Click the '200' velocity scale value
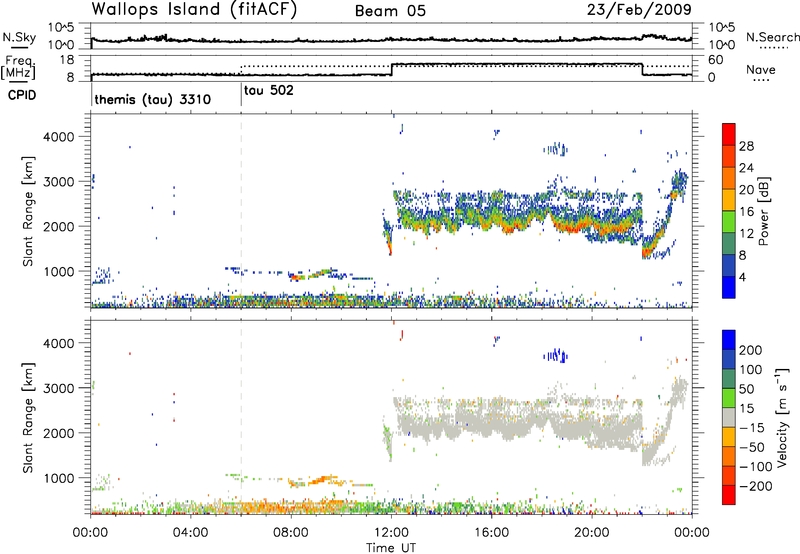 point(751,350)
